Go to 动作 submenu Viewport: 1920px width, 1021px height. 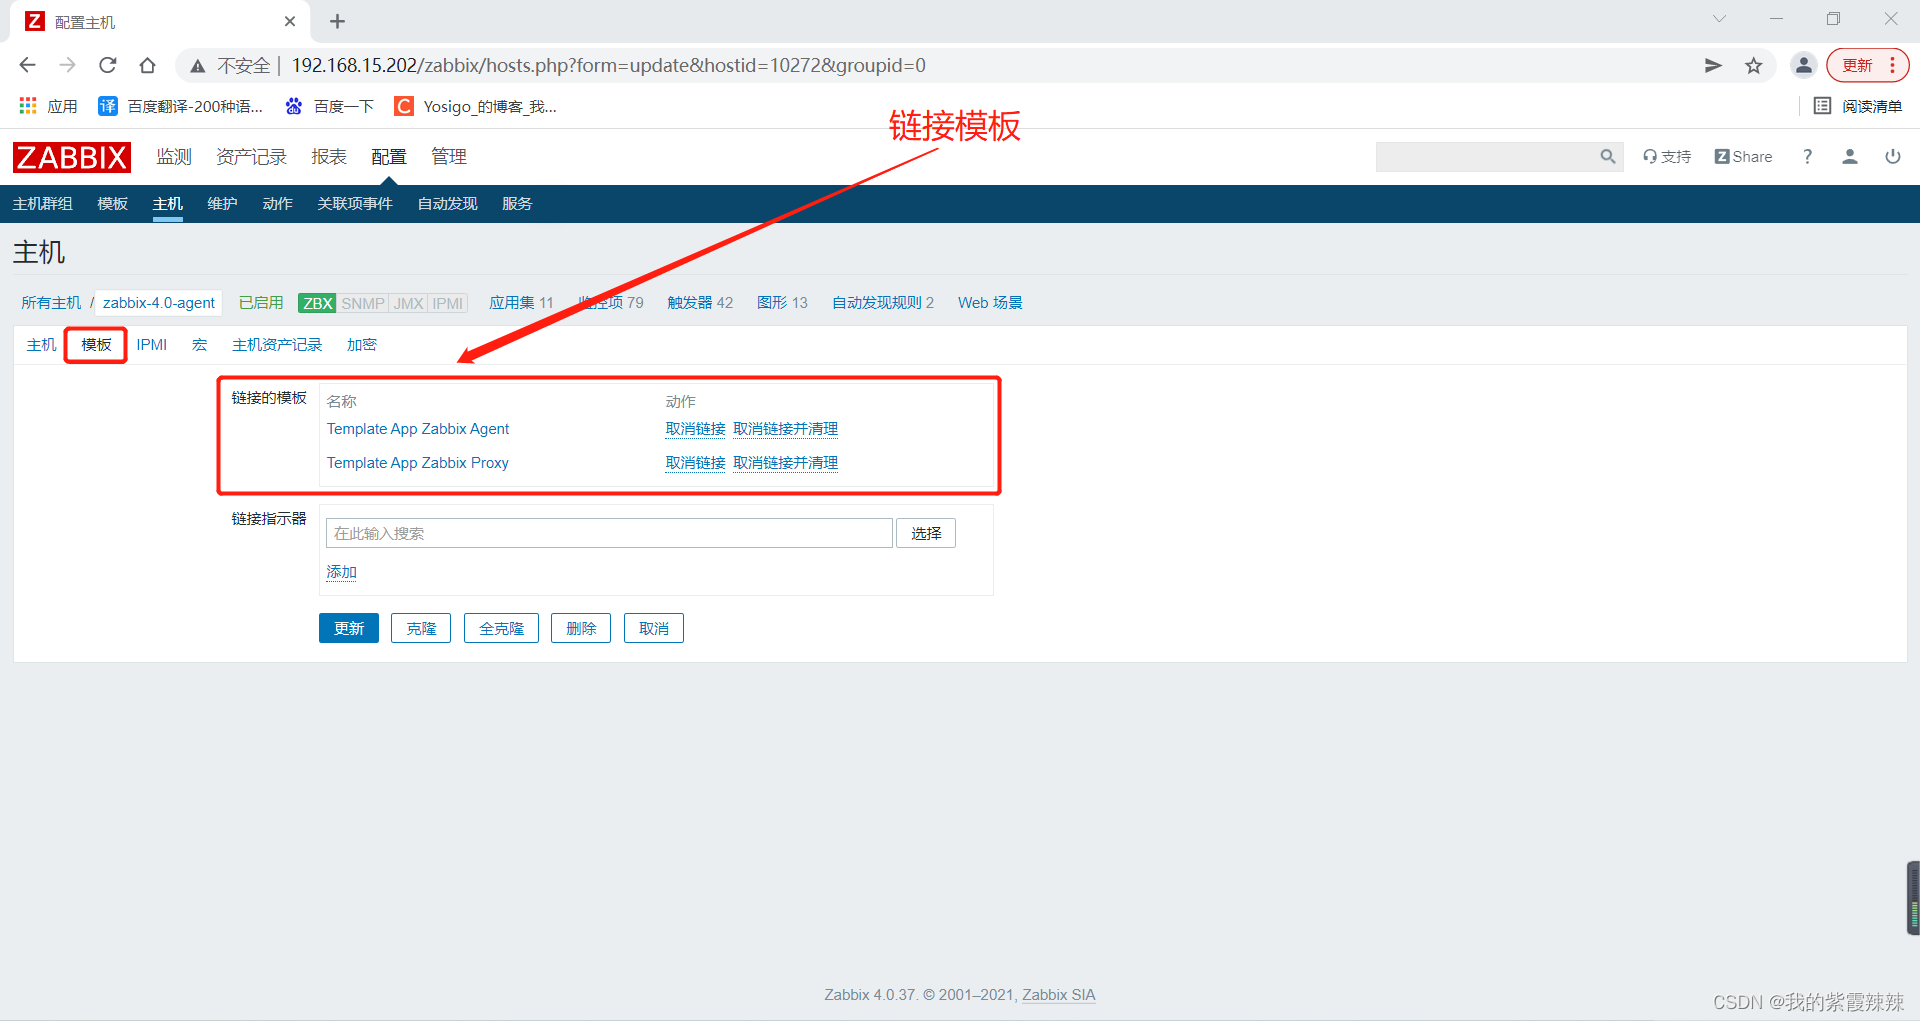[x=277, y=204]
